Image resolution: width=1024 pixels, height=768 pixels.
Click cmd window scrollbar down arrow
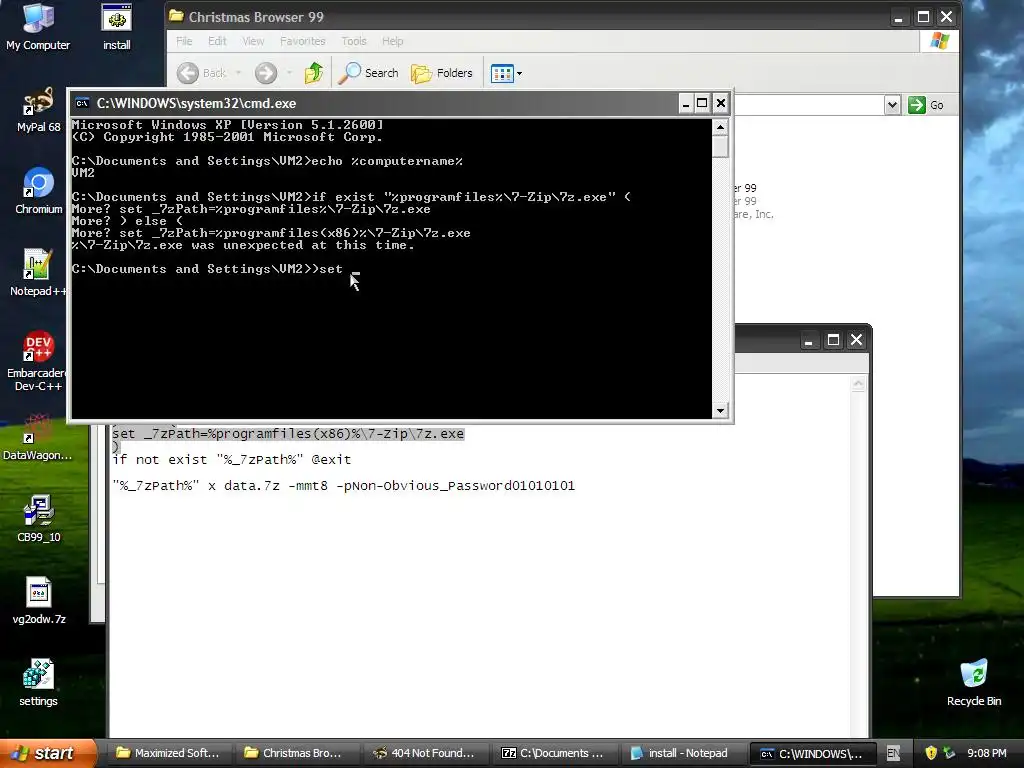coord(720,411)
